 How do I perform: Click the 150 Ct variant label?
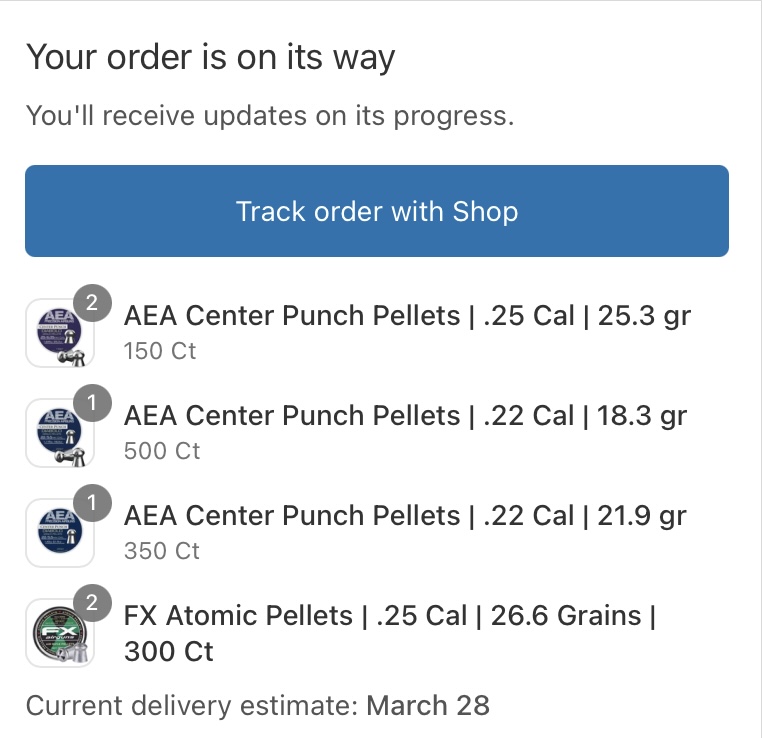coord(160,351)
